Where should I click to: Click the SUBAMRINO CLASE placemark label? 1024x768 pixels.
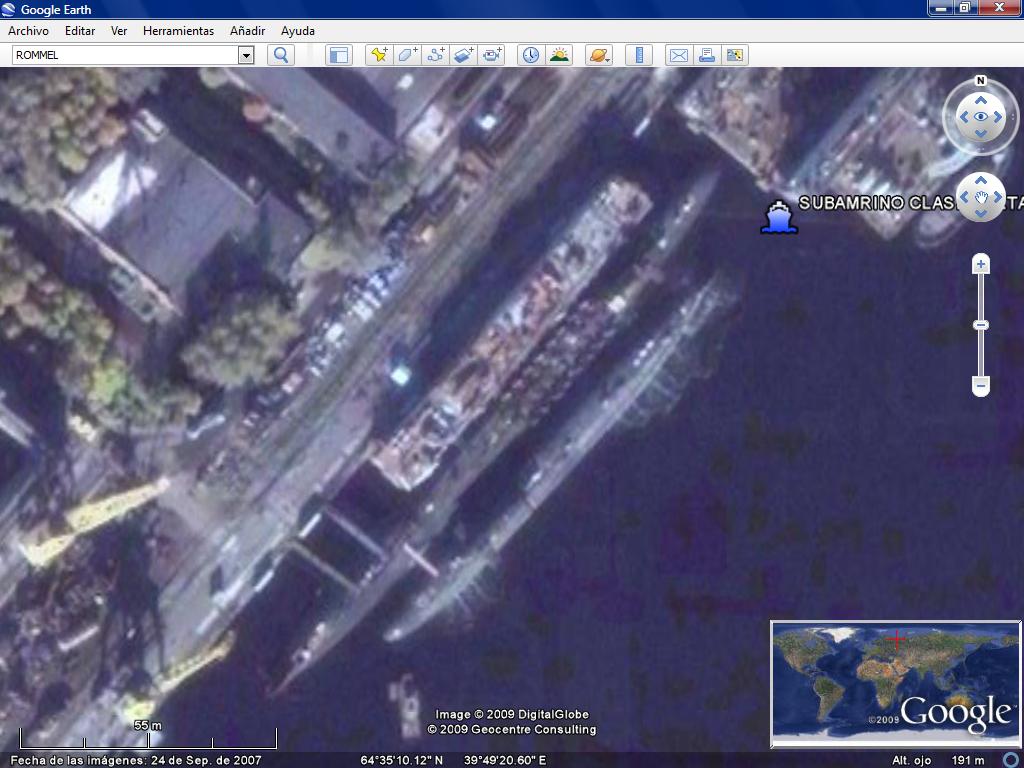coord(877,203)
